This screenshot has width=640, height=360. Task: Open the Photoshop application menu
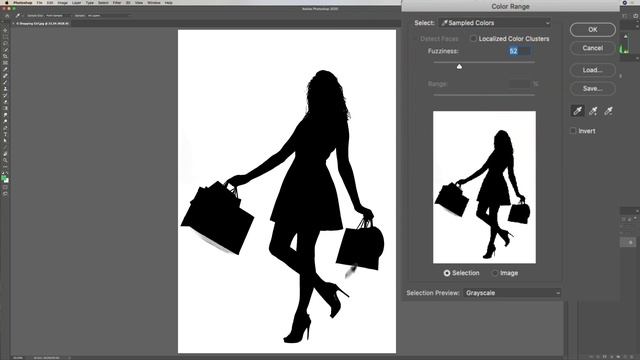click(x=23, y=2)
